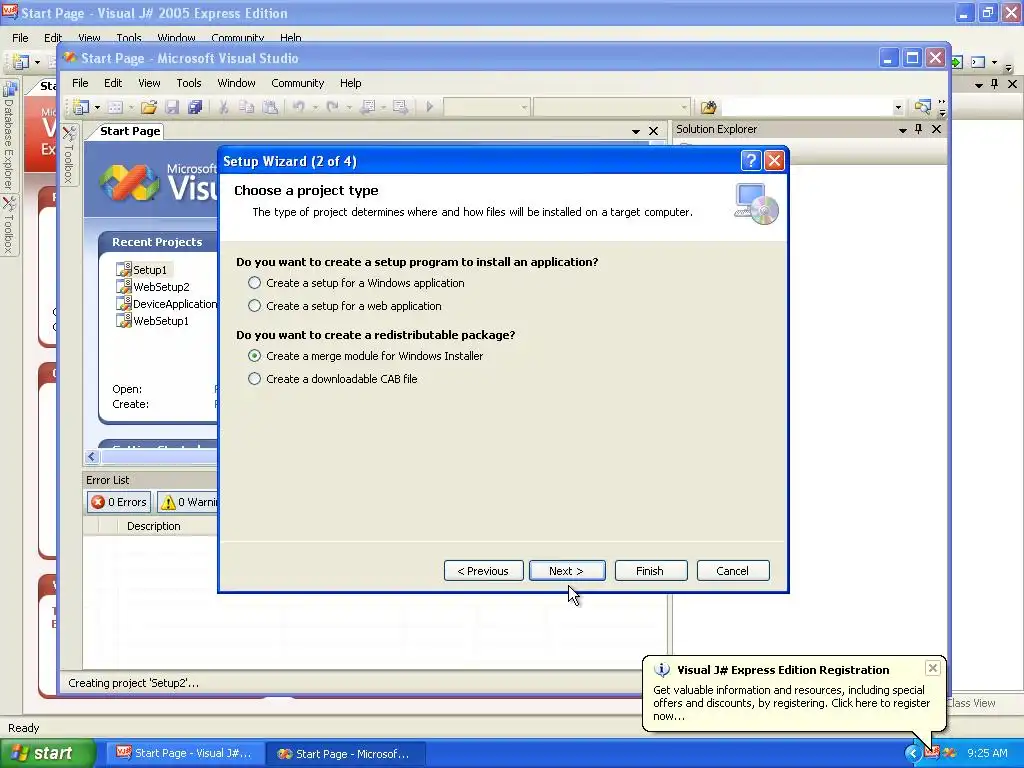Image resolution: width=1024 pixels, height=768 pixels.
Task: Open the Solution Configurations combo box
Action: 487,107
